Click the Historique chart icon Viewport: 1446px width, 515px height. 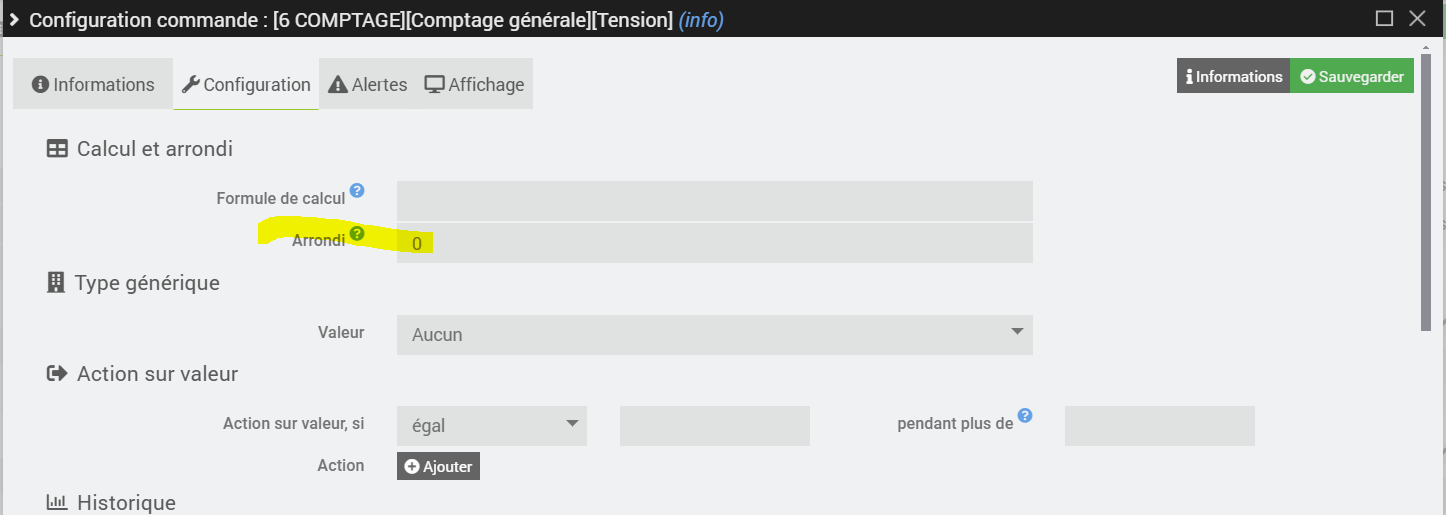click(x=57, y=502)
